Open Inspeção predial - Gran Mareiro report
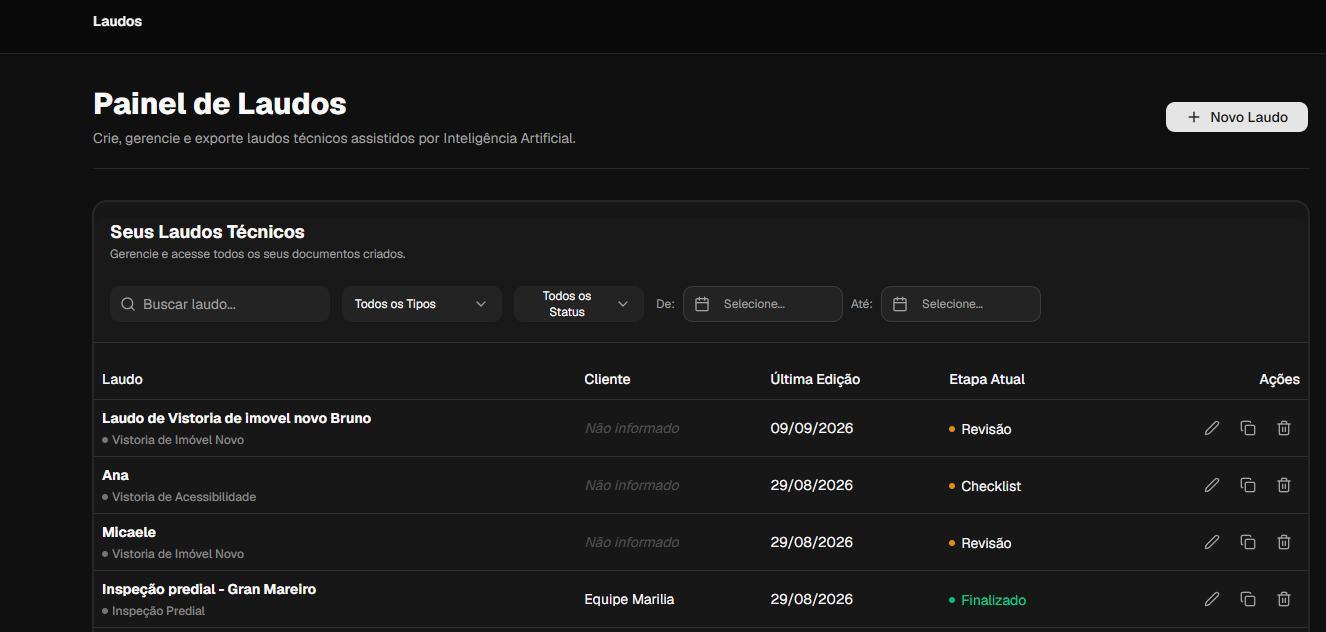The width and height of the screenshot is (1326, 632). [209, 589]
